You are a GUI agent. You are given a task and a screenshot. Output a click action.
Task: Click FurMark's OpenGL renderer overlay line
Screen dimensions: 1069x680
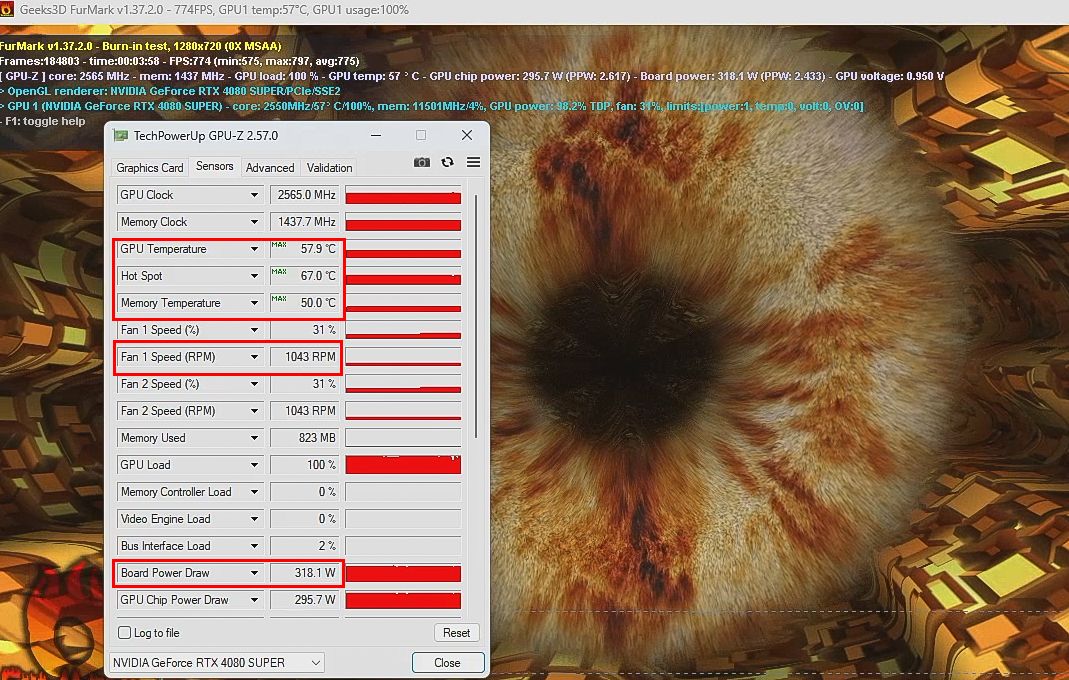(170, 91)
